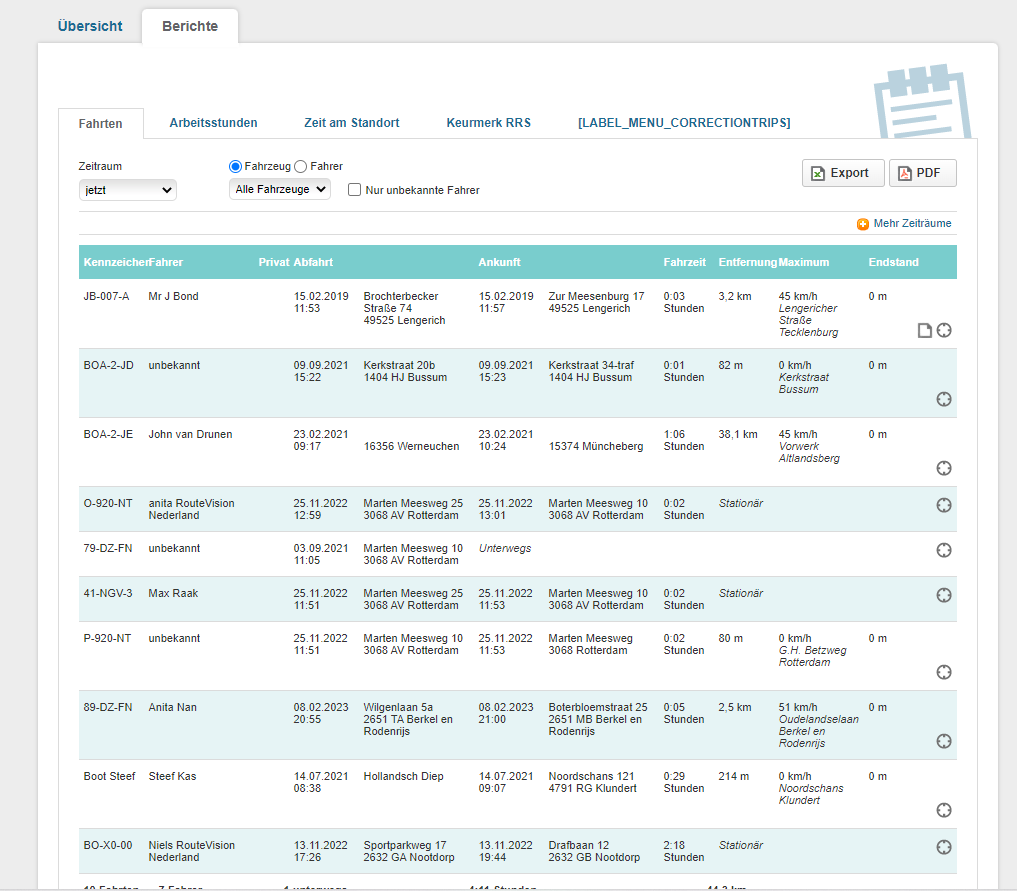Click the locate icon in BOA-2-JE row

944,469
